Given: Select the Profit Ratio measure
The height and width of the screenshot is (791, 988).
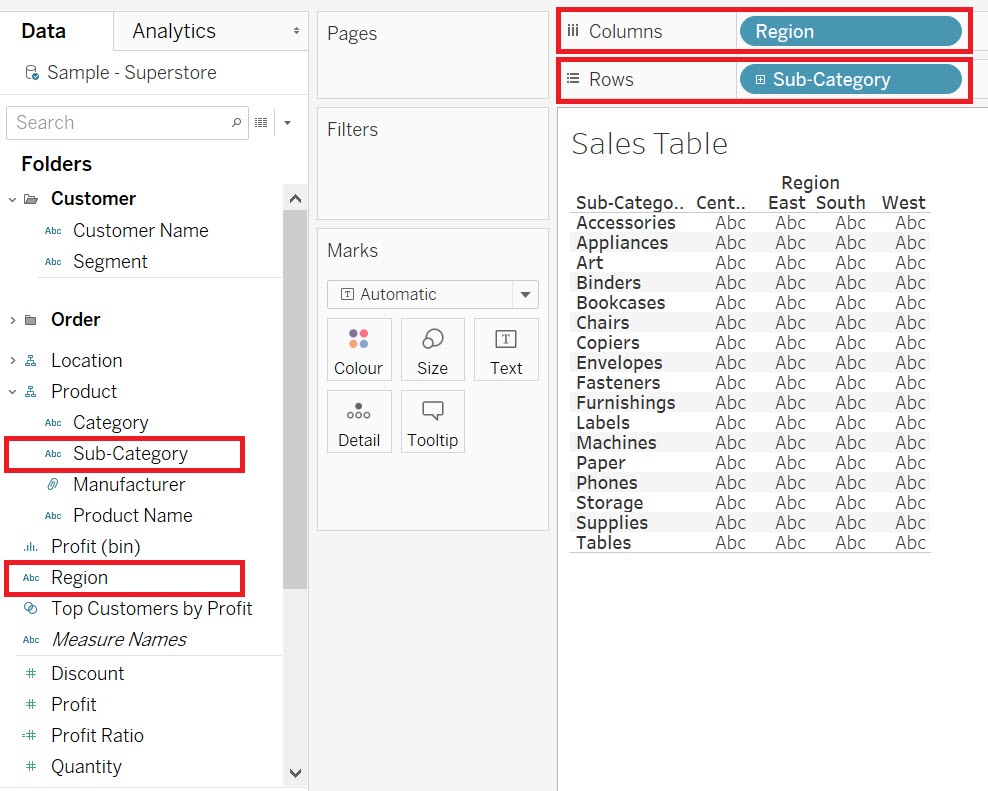Looking at the screenshot, I should (x=97, y=735).
